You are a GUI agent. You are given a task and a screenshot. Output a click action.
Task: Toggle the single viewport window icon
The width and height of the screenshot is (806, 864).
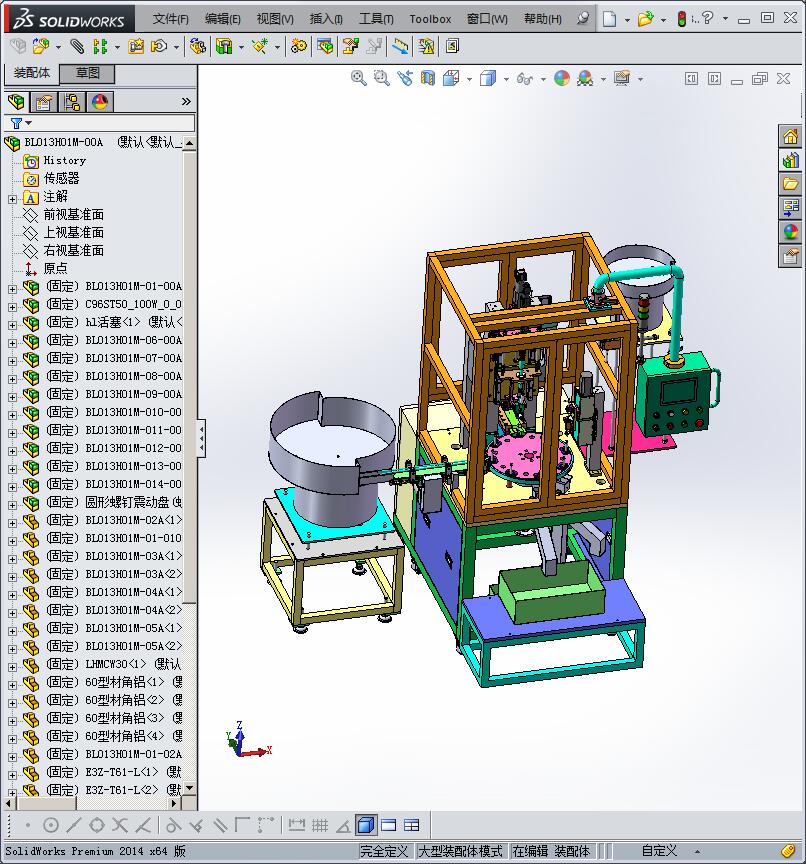pyautogui.click(x=388, y=825)
